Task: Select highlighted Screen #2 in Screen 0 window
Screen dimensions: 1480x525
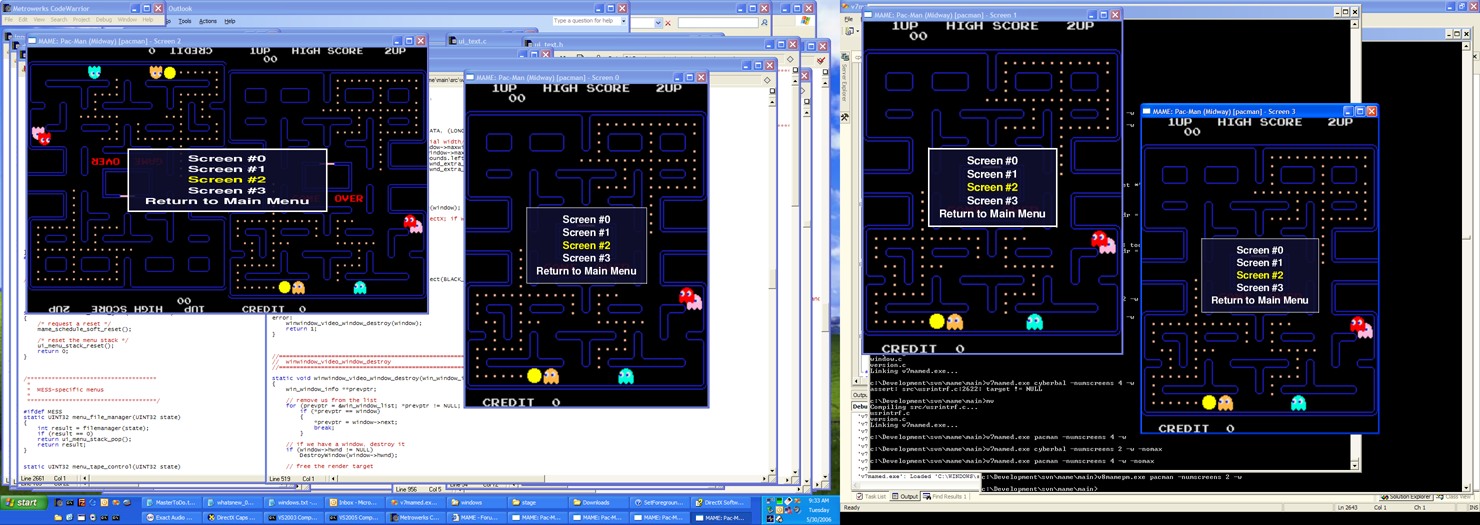Action: coord(586,245)
